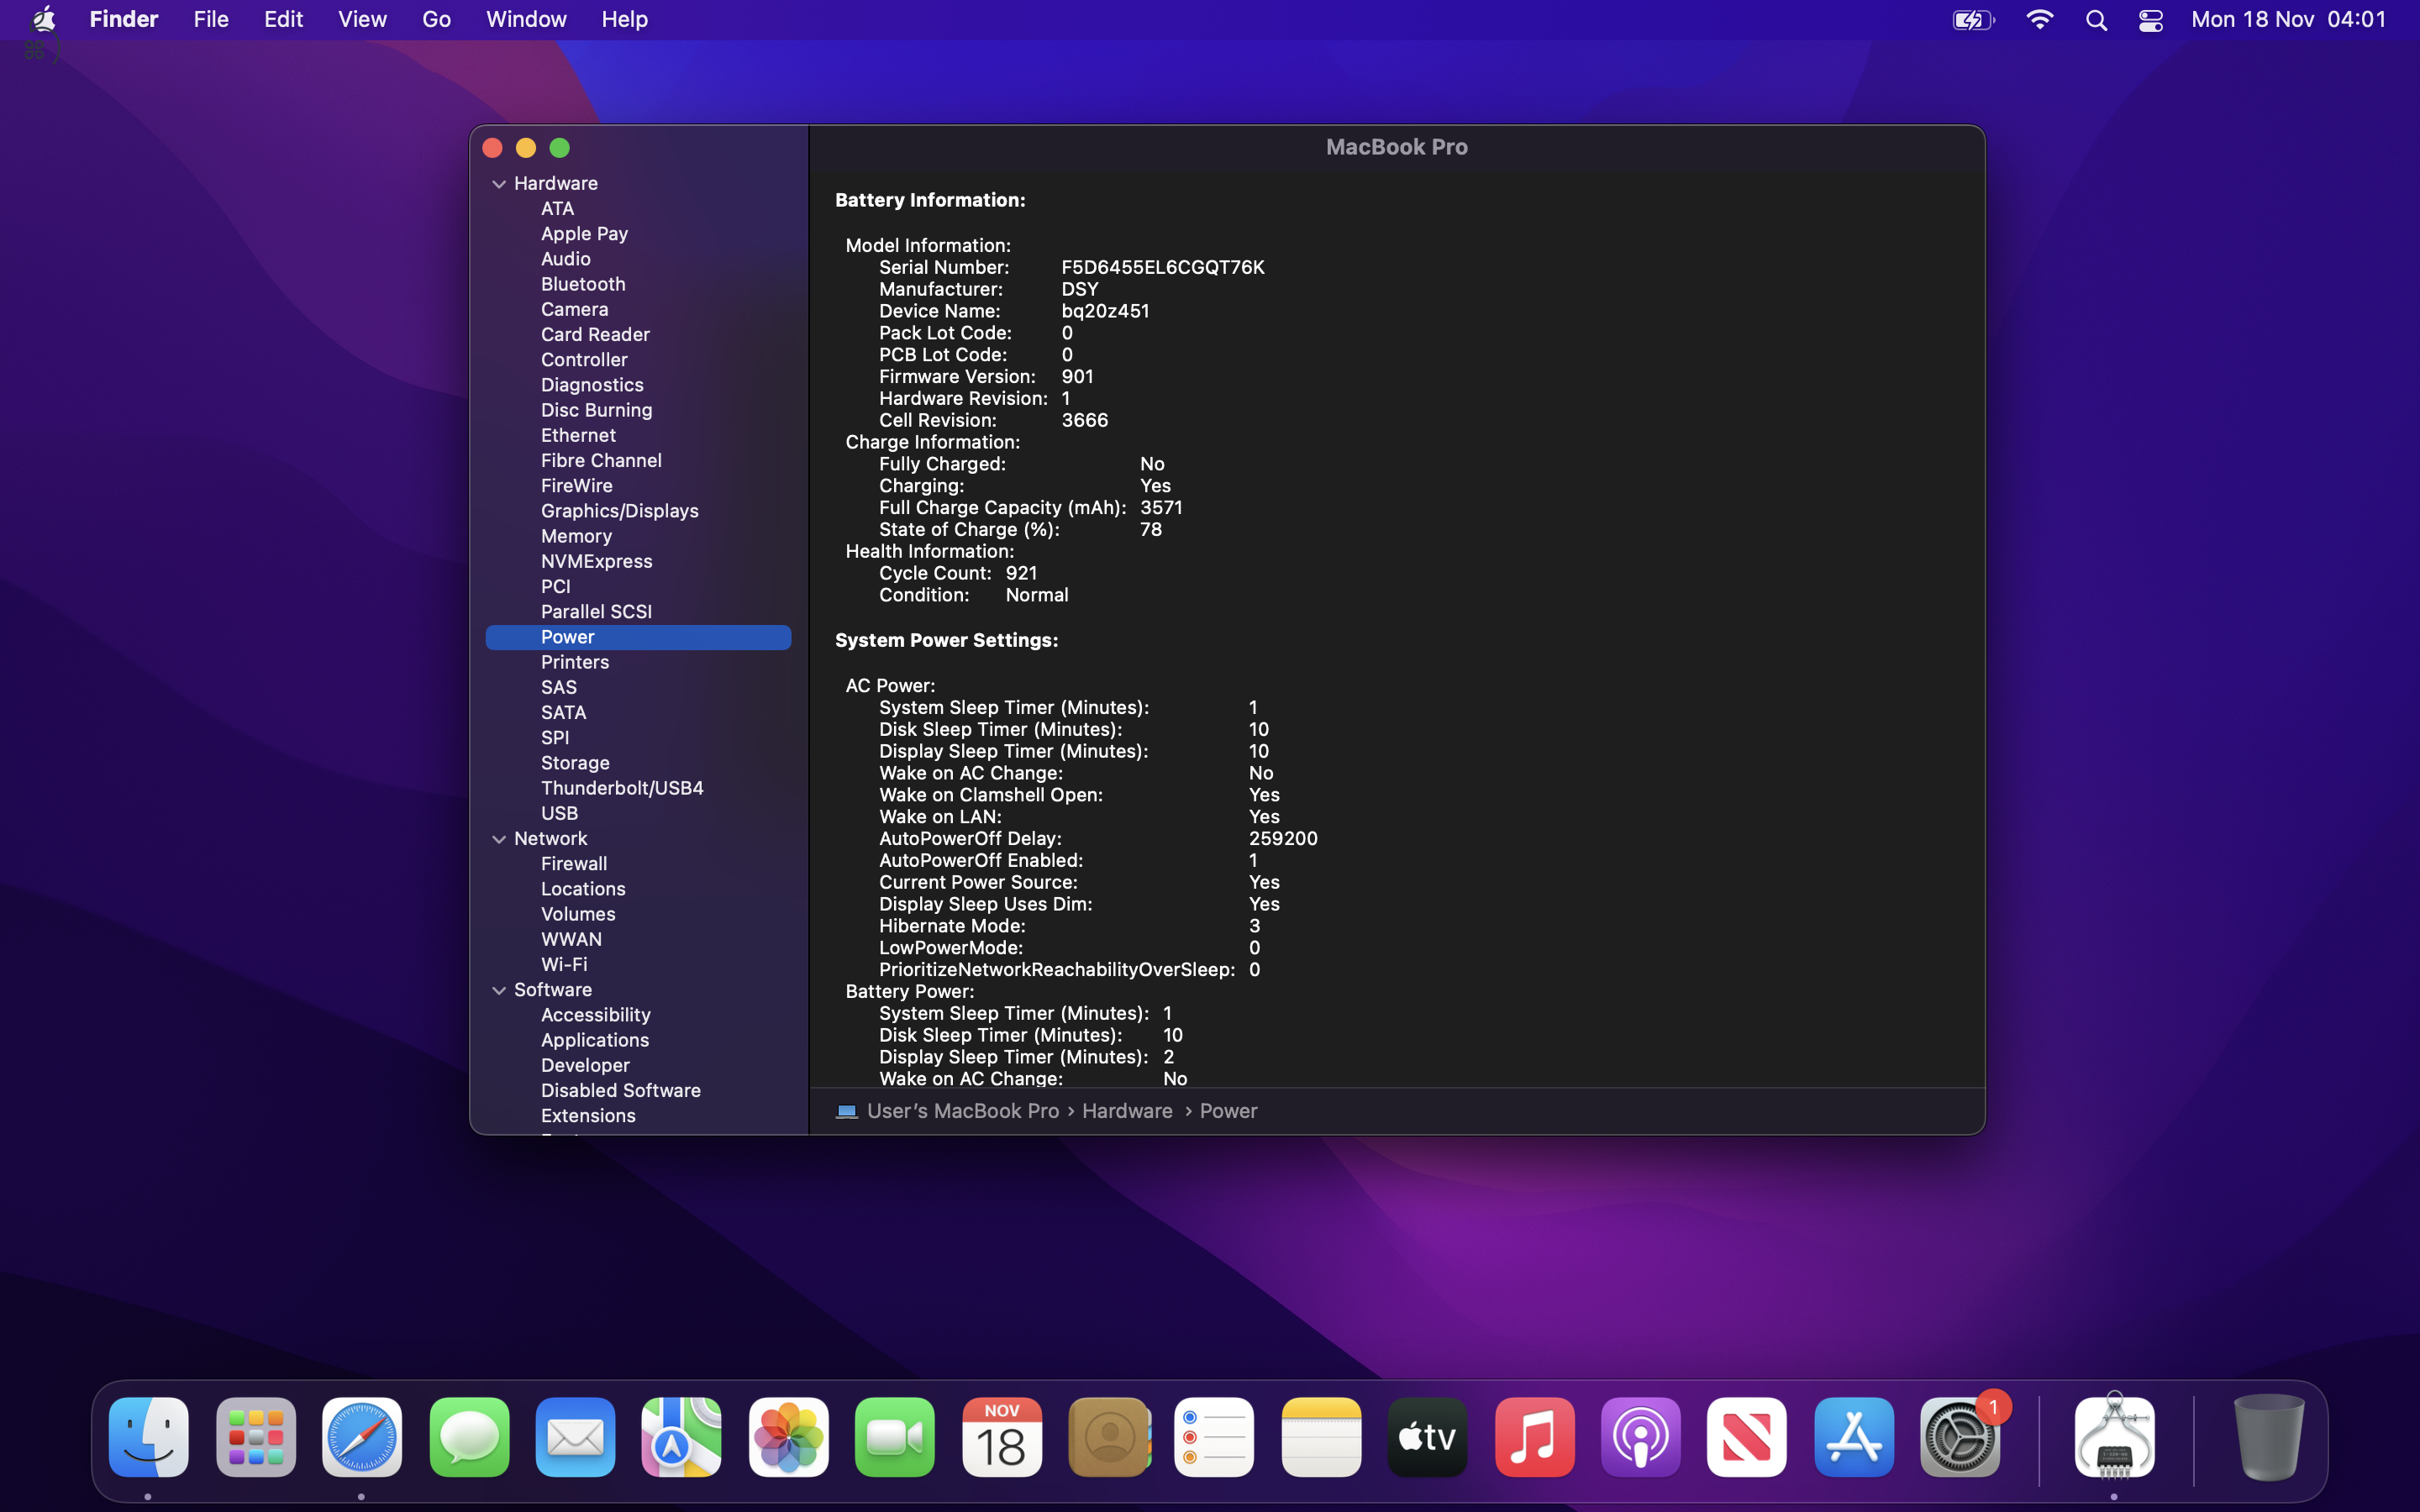Open the Trash in Dock
The height and width of the screenshot is (1512, 2420).
[2269, 1437]
